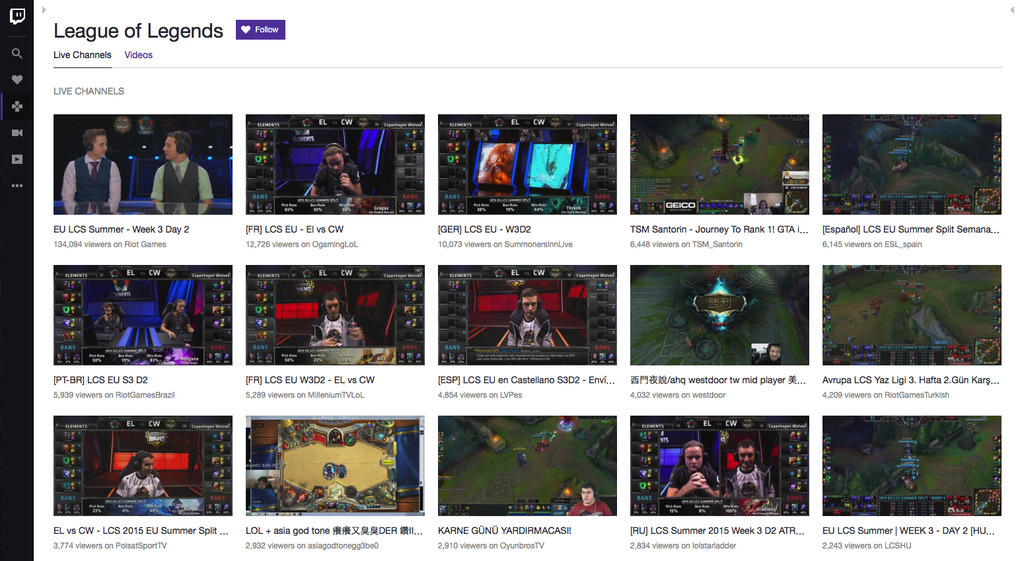Open the ESL_spain channel link
Image resolution: width=1022 pixels, height=561 pixels.
pyautogui.click(x=903, y=244)
